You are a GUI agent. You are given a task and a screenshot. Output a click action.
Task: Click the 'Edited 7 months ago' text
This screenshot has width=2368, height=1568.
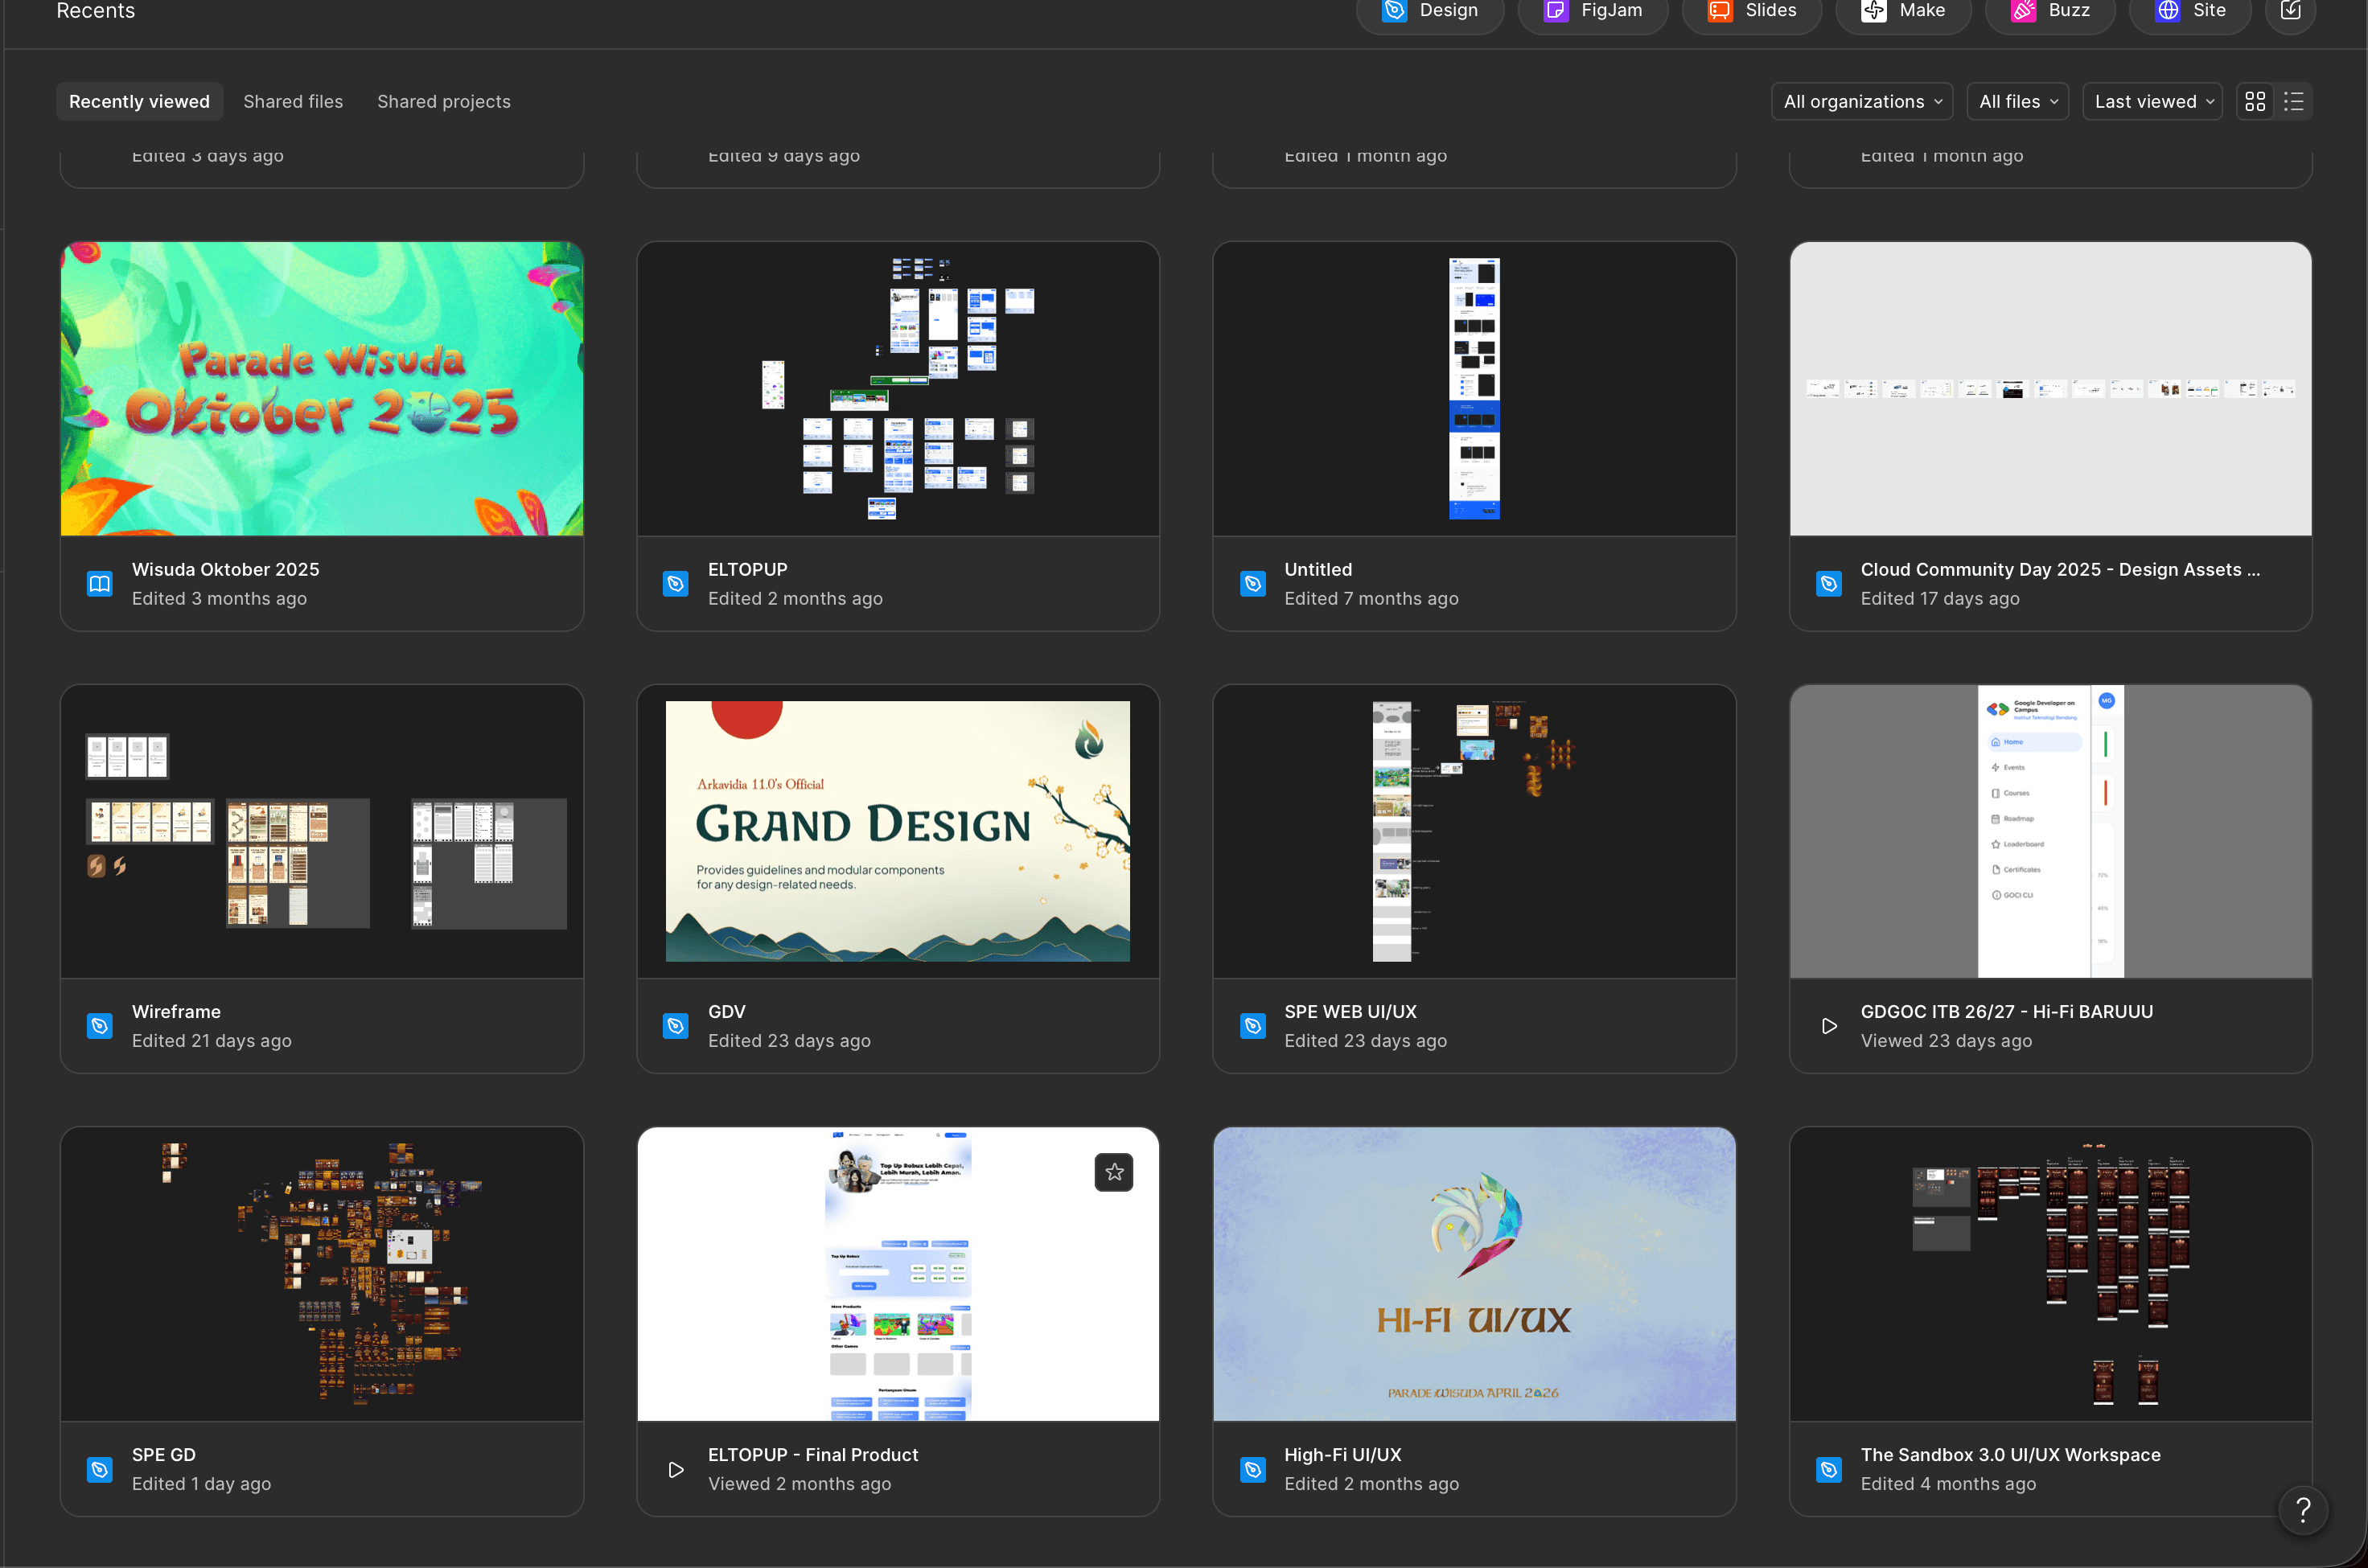(x=1372, y=598)
